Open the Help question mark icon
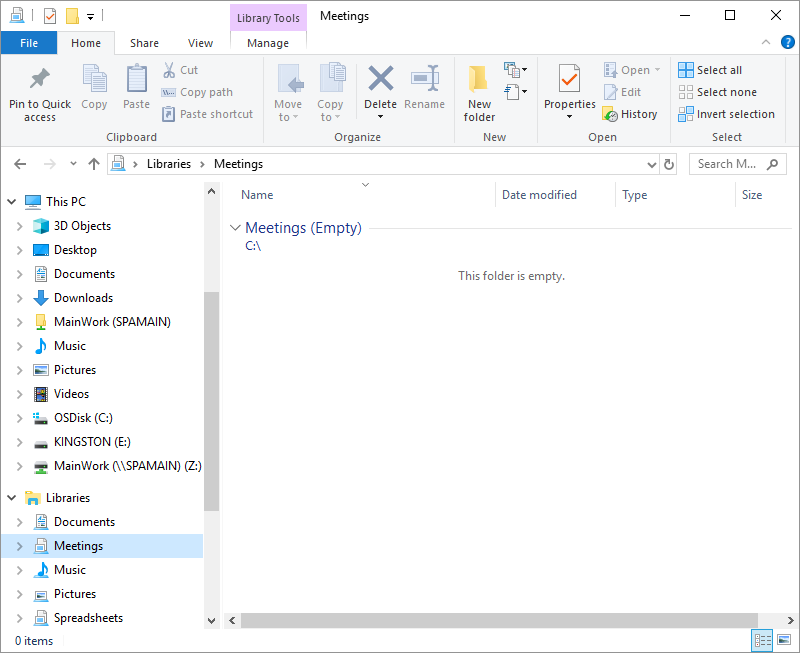 [787, 42]
